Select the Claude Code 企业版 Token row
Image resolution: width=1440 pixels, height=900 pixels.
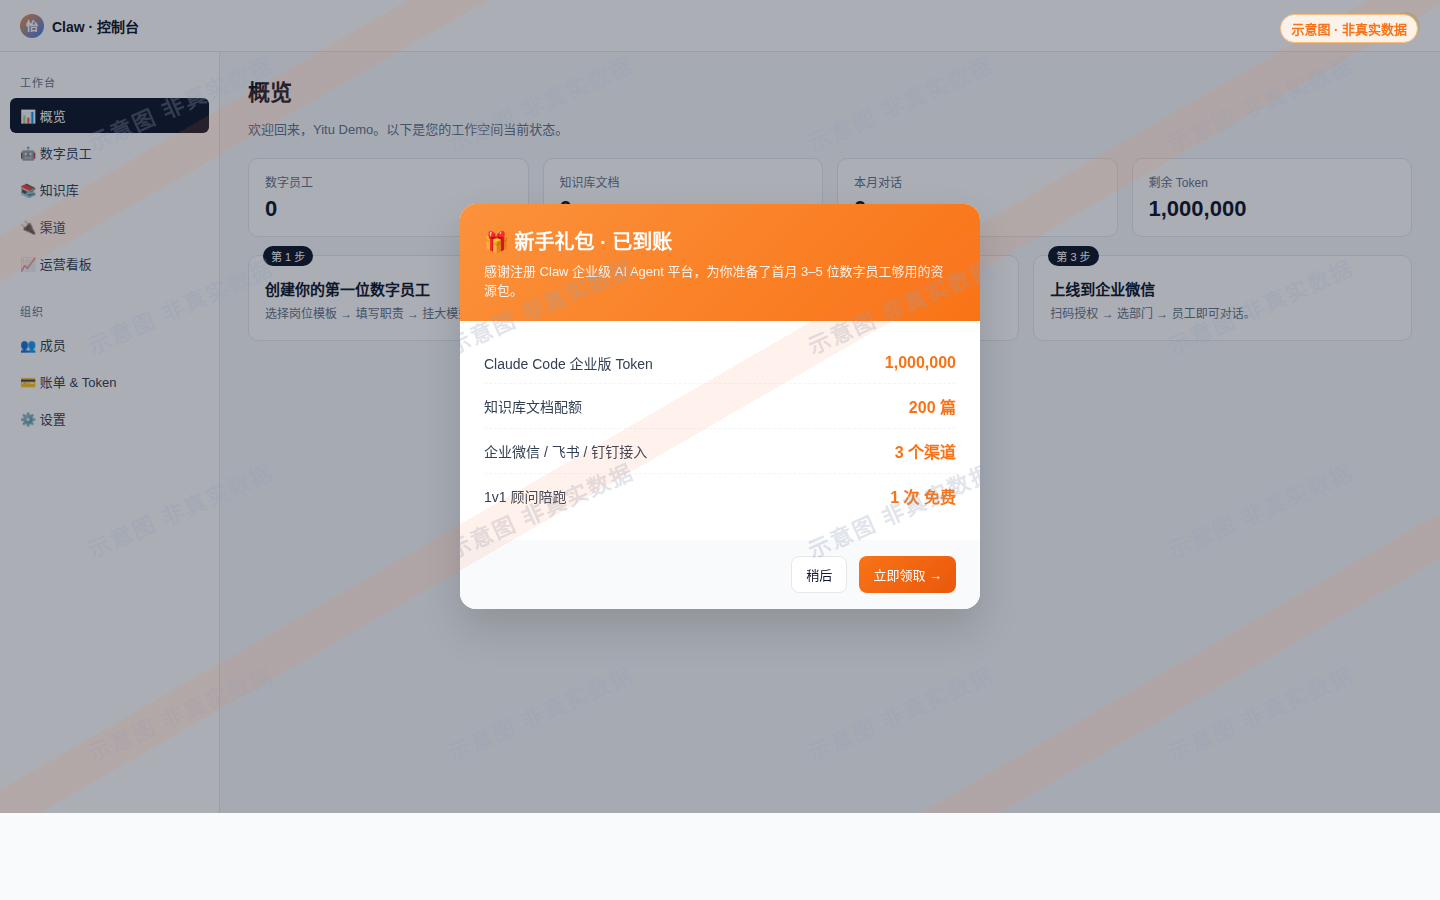(x=720, y=363)
